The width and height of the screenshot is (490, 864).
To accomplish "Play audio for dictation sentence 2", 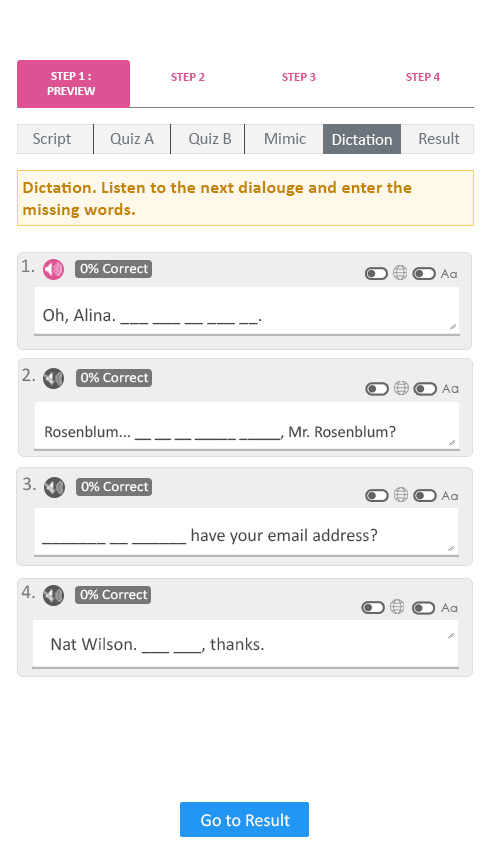I will [53, 379].
